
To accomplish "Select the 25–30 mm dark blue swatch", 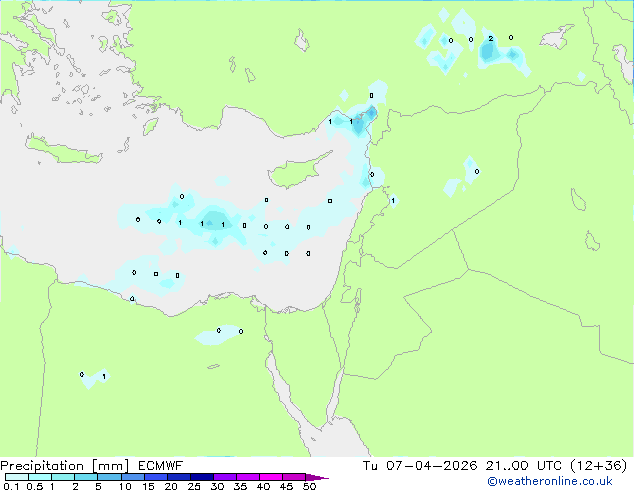I will [202, 477].
